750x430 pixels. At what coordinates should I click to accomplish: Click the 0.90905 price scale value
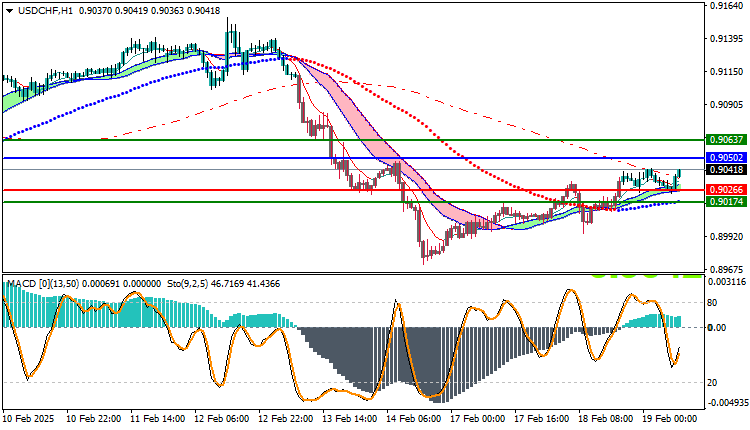tap(726, 105)
